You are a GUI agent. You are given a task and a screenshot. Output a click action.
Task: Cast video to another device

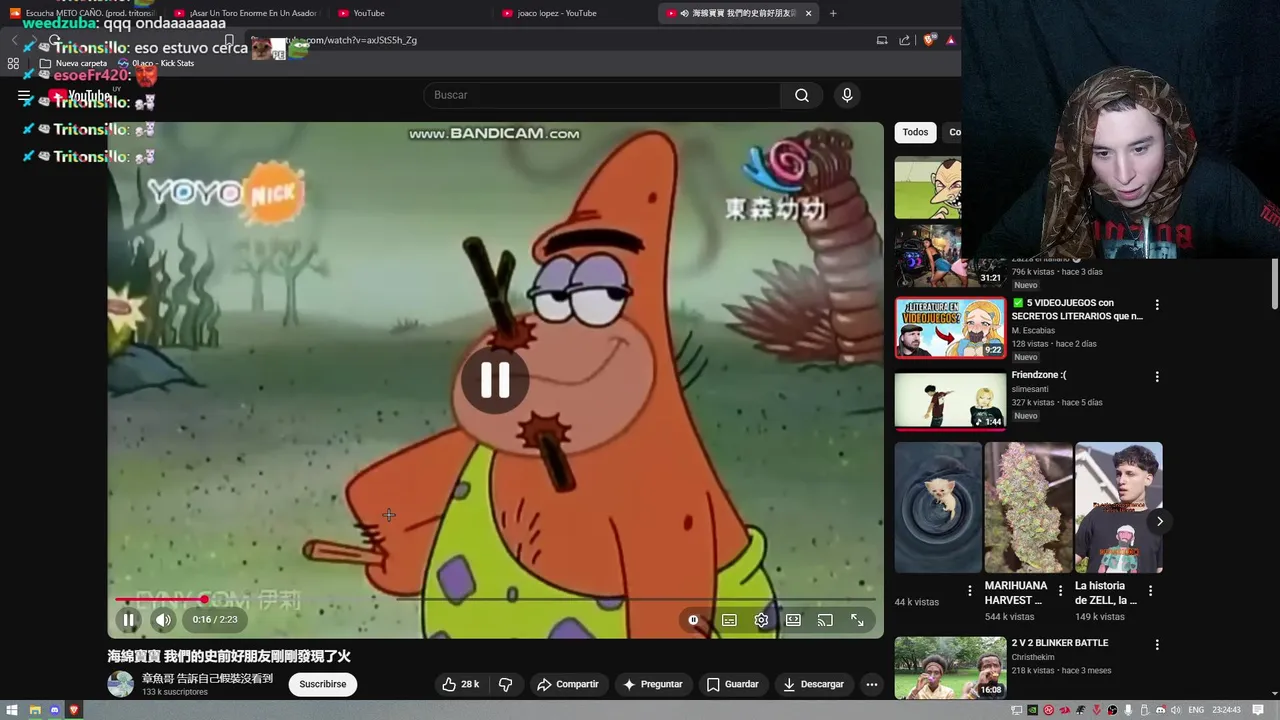pyautogui.click(x=825, y=620)
